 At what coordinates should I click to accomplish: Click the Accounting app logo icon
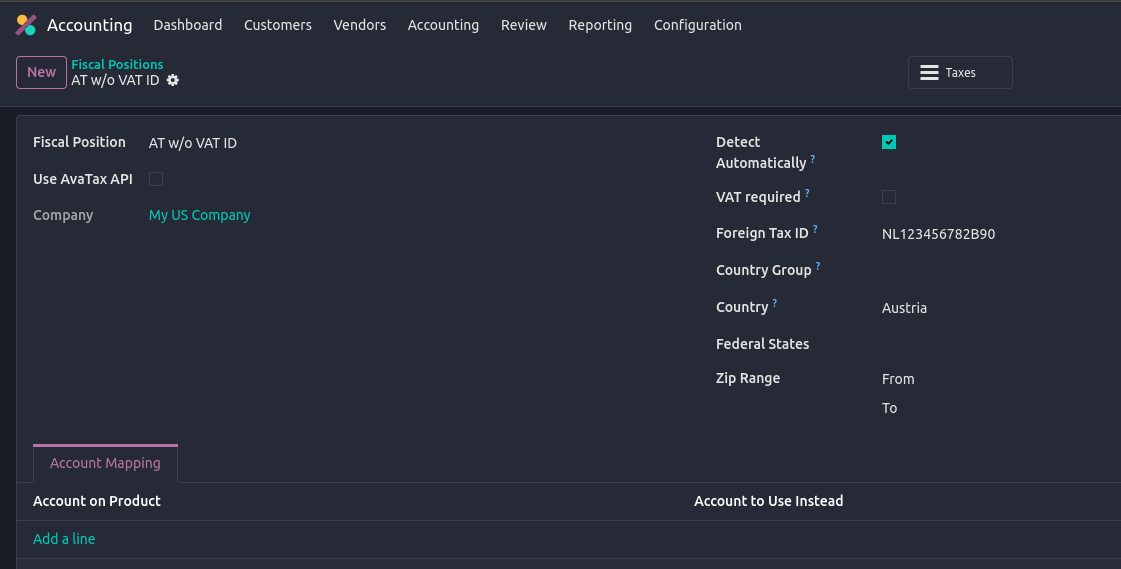pyautogui.click(x=26, y=25)
